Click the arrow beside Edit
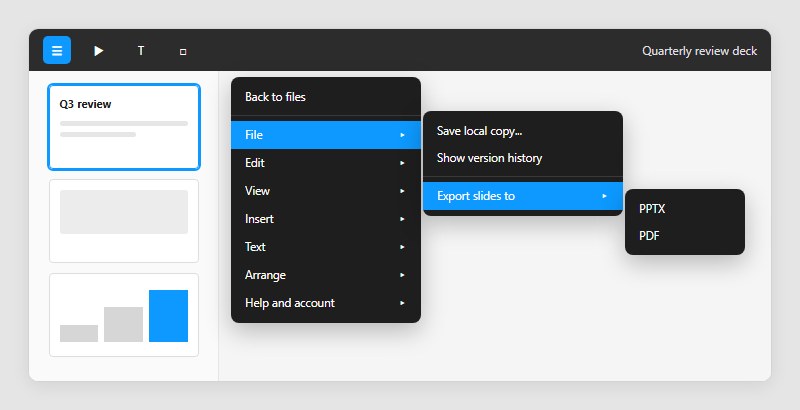The height and width of the screenshot is (410, 800). (403, 163)
